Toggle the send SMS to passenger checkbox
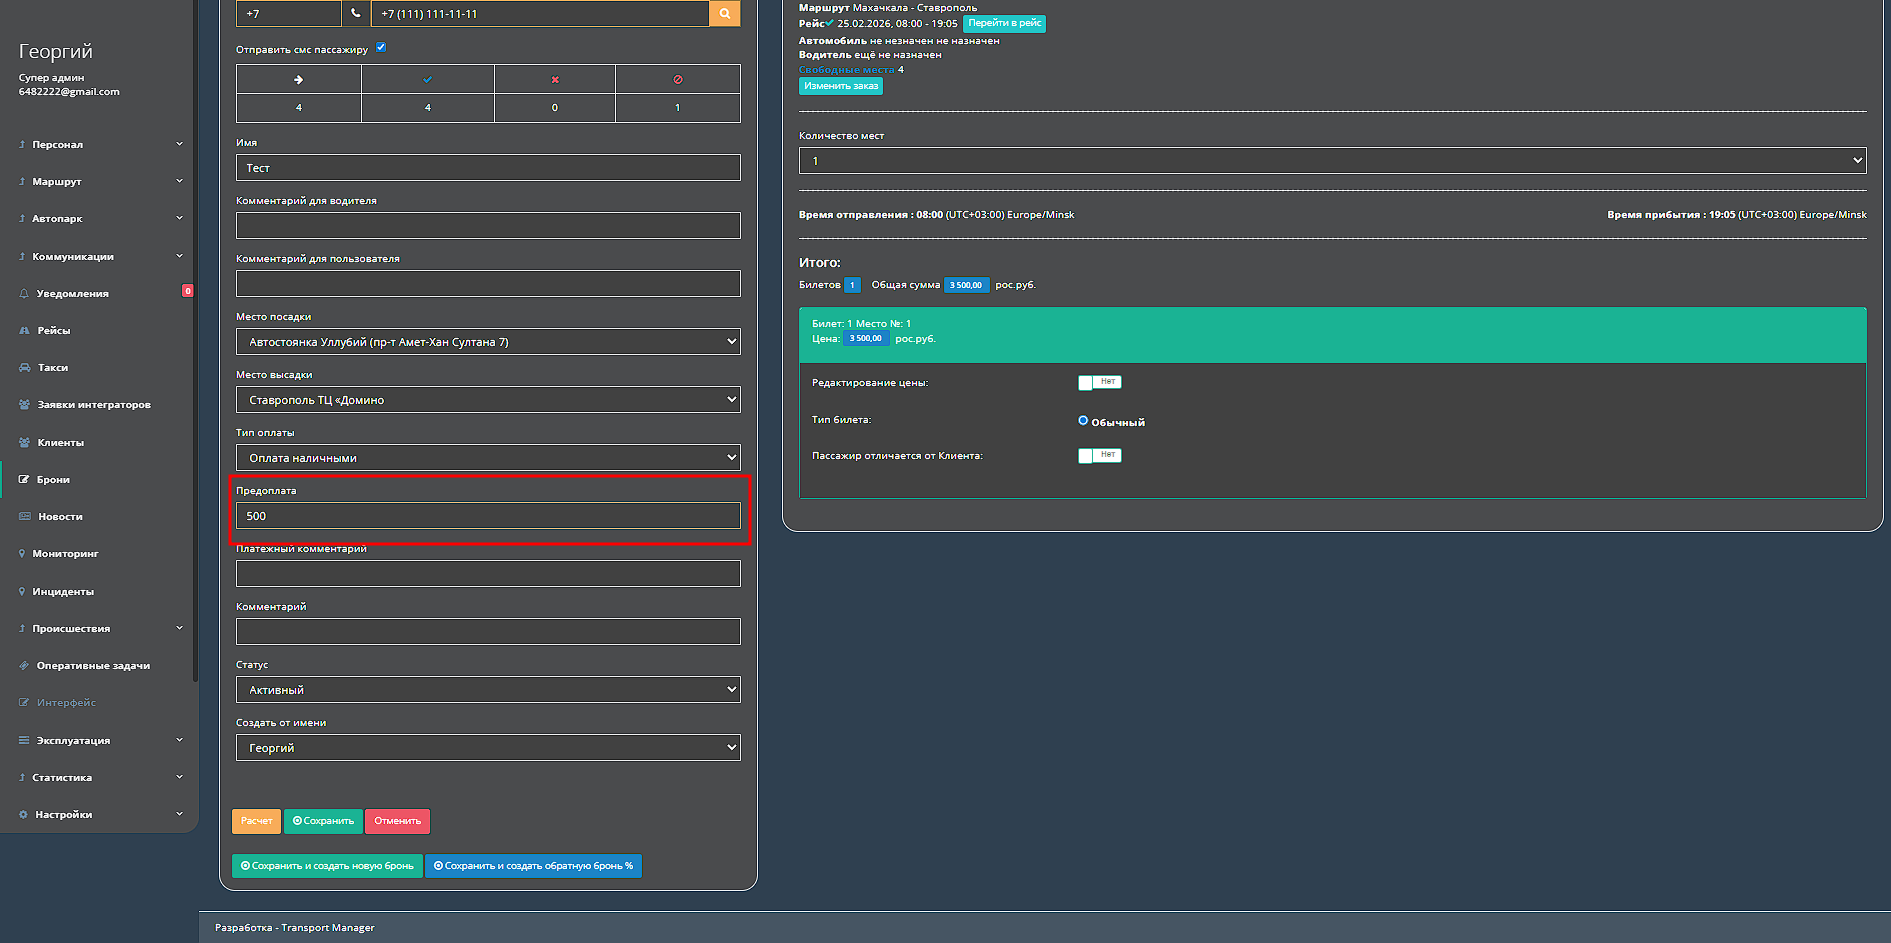The height and width of the screenshot is (943, 1891). [x=381, y=48]
